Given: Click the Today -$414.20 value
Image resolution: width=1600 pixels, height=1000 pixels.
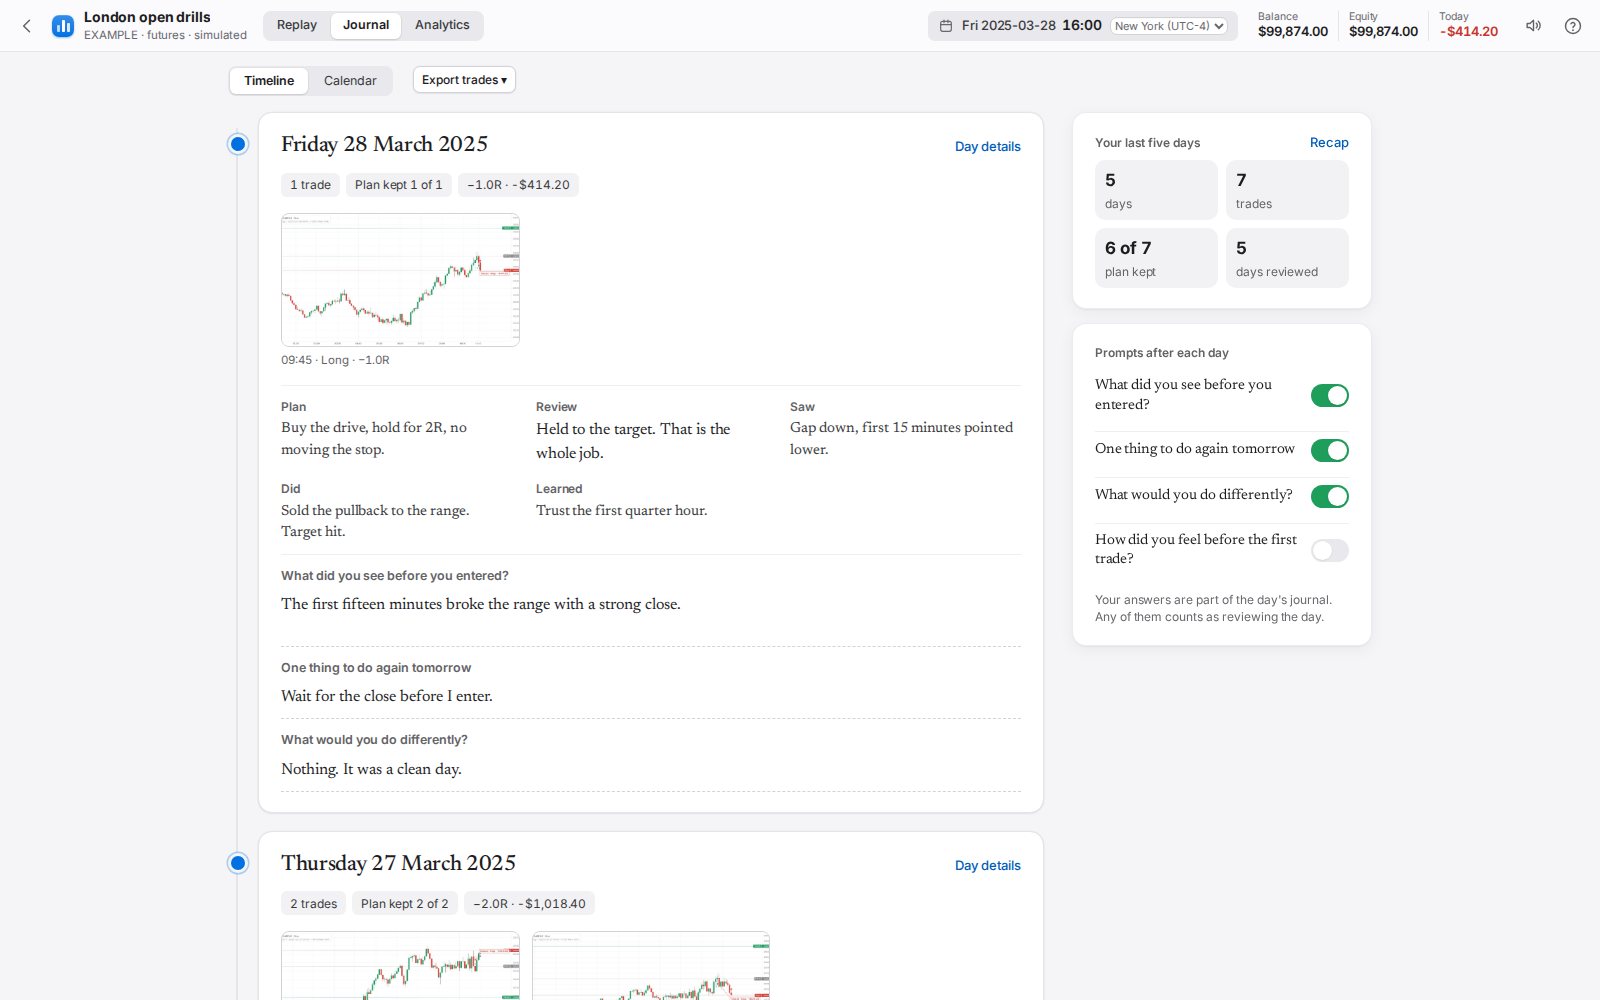Looking at the screenshot, I should [1469, 31].
